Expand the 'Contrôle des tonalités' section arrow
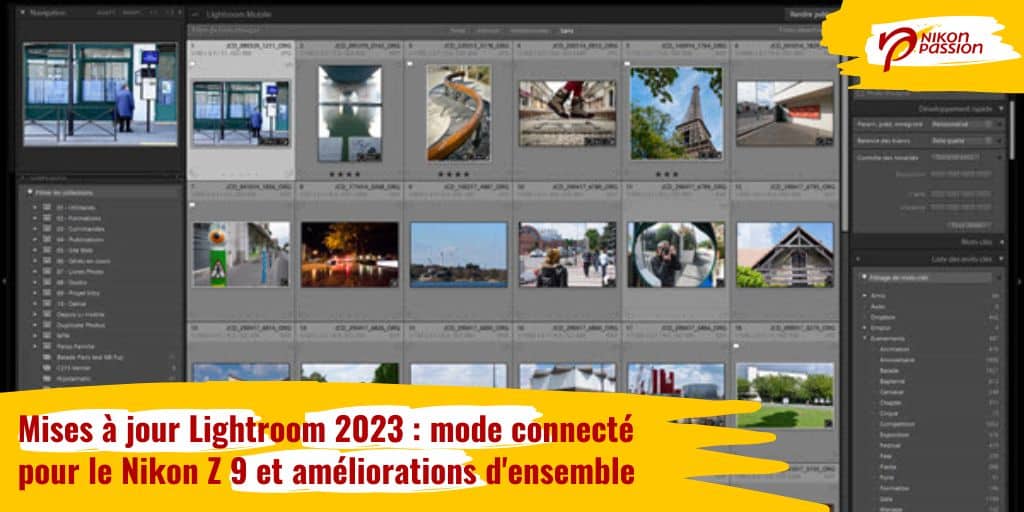 999,157
